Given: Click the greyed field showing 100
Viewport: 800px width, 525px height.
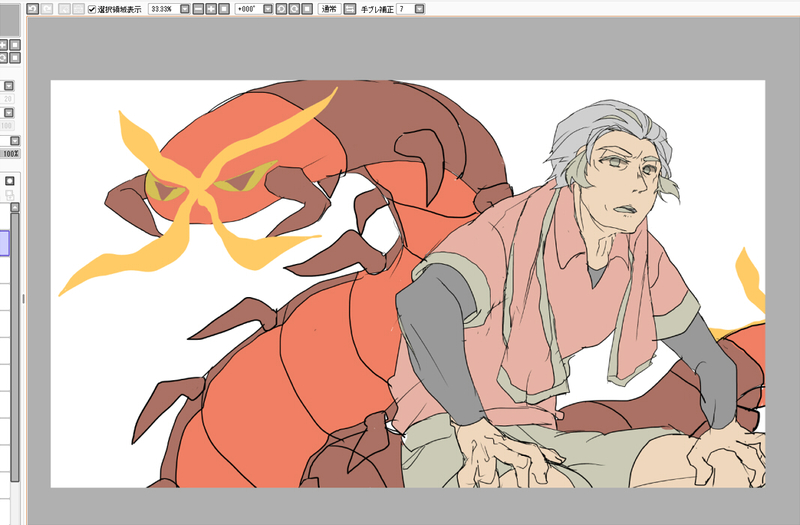Looking at the screenshot, I should pos(7,126).
